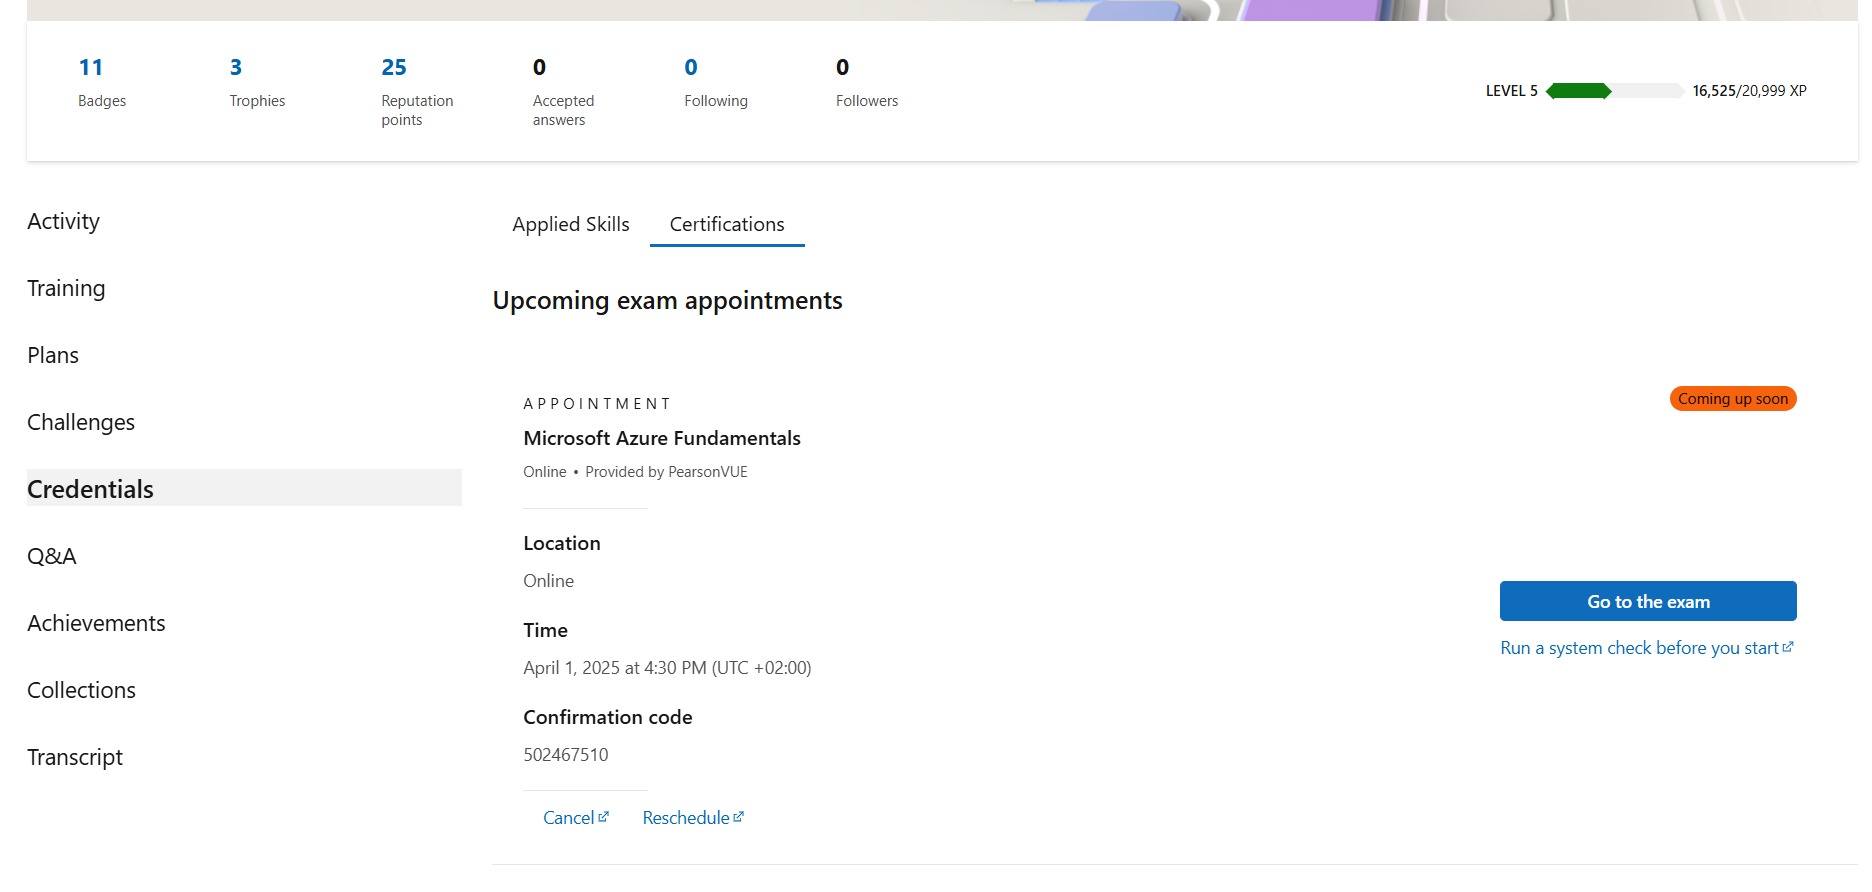Go to Collections in the sidebar
This screenshot has width=1872, height=892.
tap(81, 690)
